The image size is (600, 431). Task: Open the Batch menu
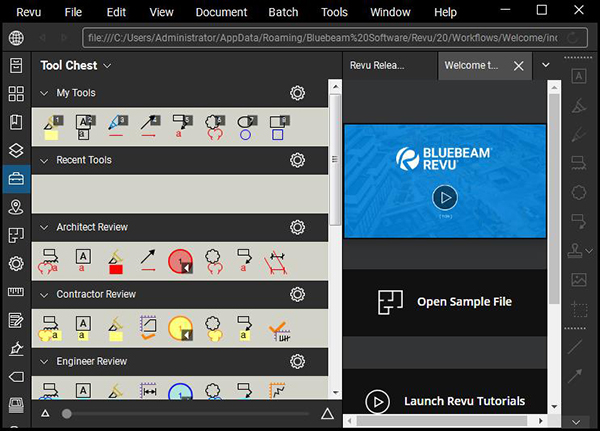pyautogui.click(x=283, y=12)
